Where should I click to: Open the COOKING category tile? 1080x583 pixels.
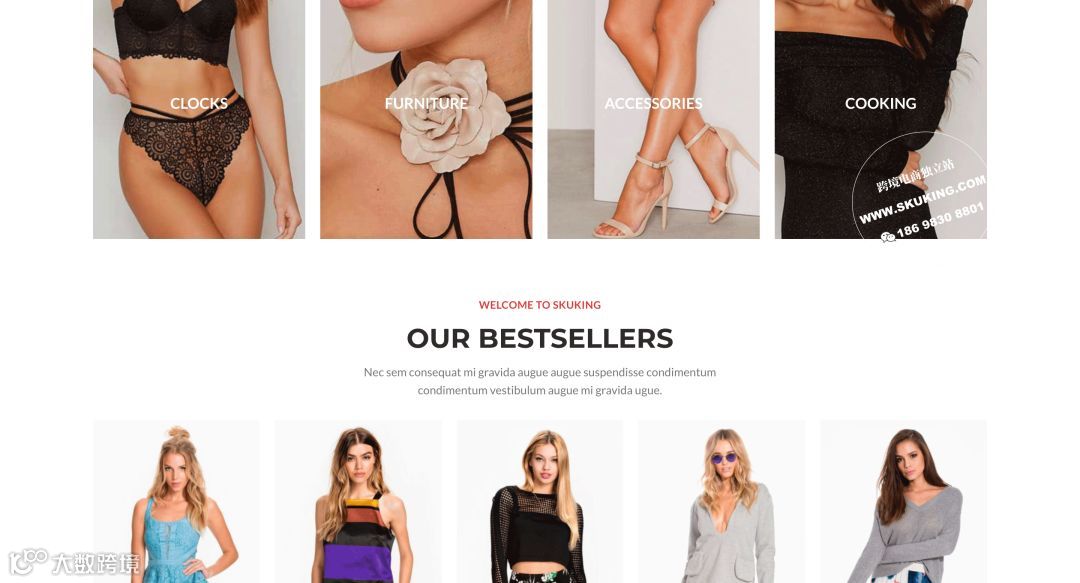point(881,119)
